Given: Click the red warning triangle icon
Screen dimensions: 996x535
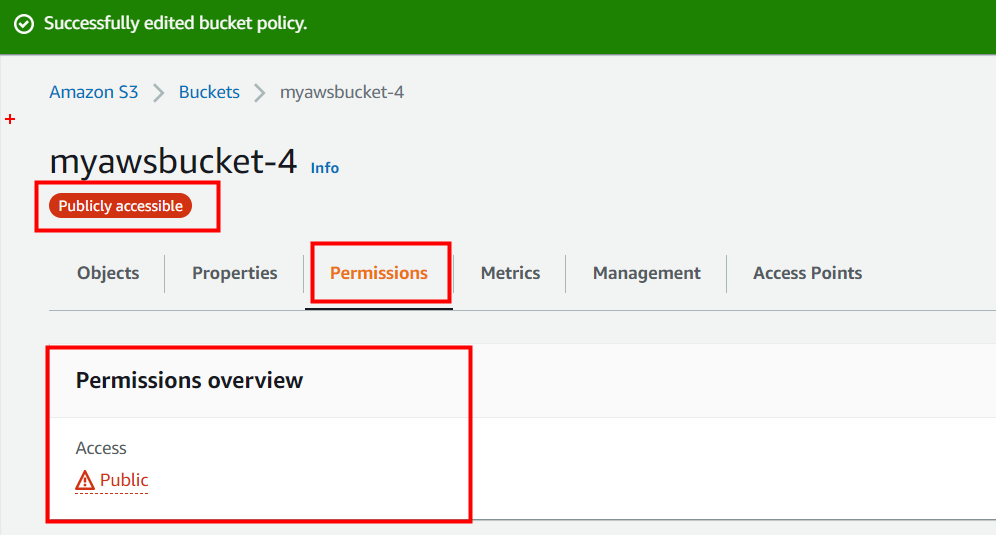Looking at the screenshot, I should 84,480.
